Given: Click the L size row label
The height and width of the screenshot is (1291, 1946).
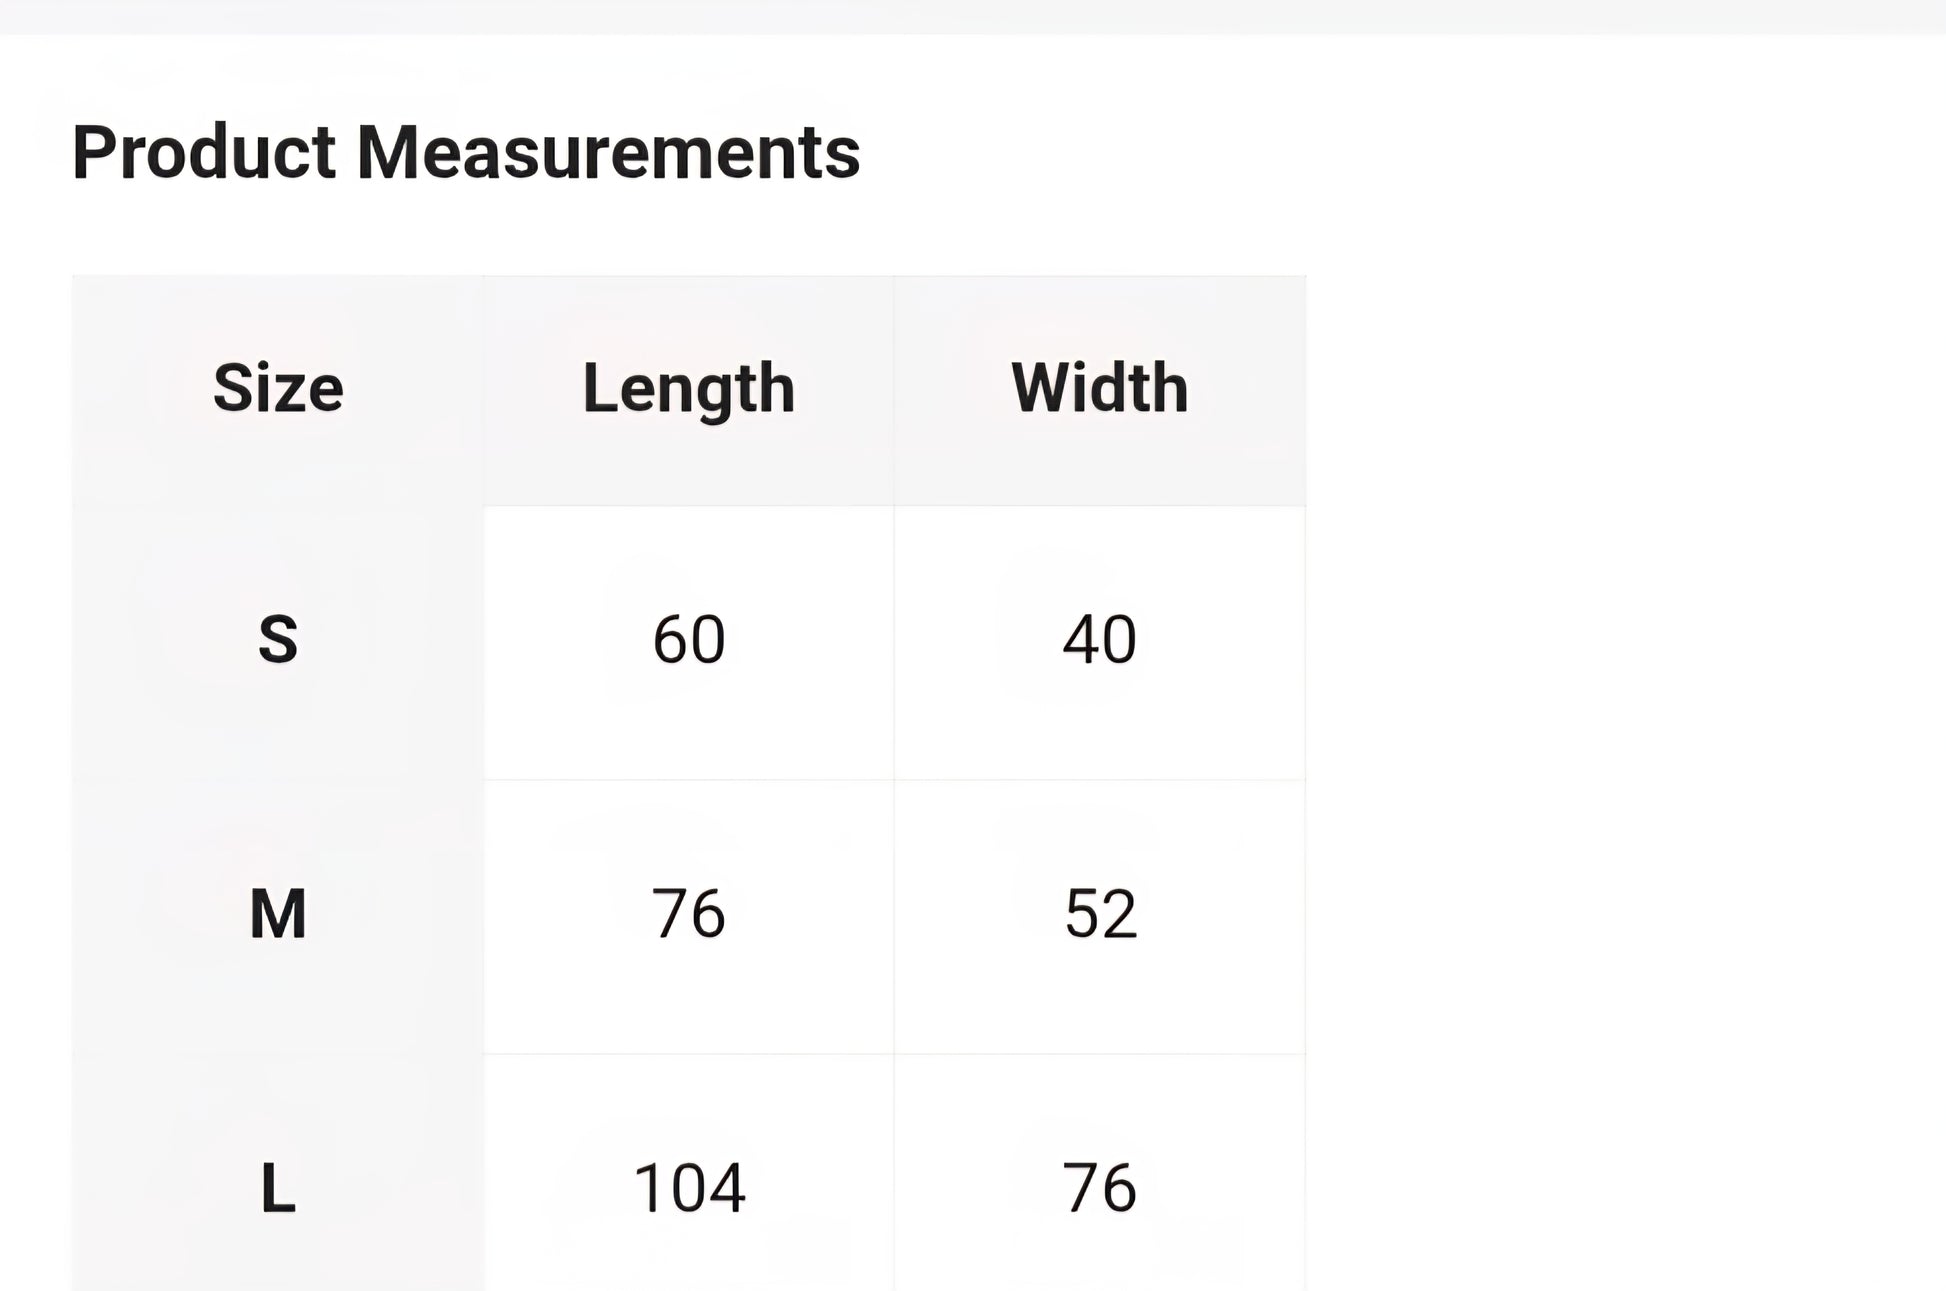Looking at the screenshot, I should (278, 1188).
